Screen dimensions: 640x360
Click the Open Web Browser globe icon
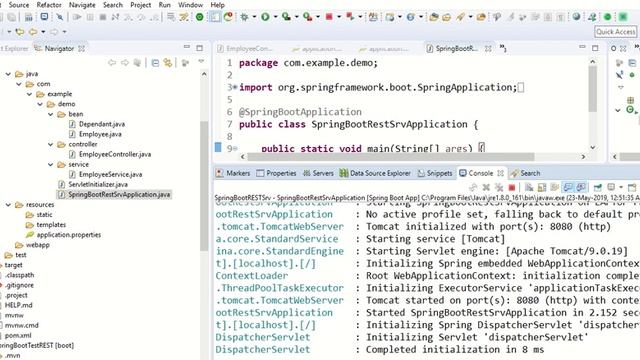pyautogui.click(x=576, y=17)
